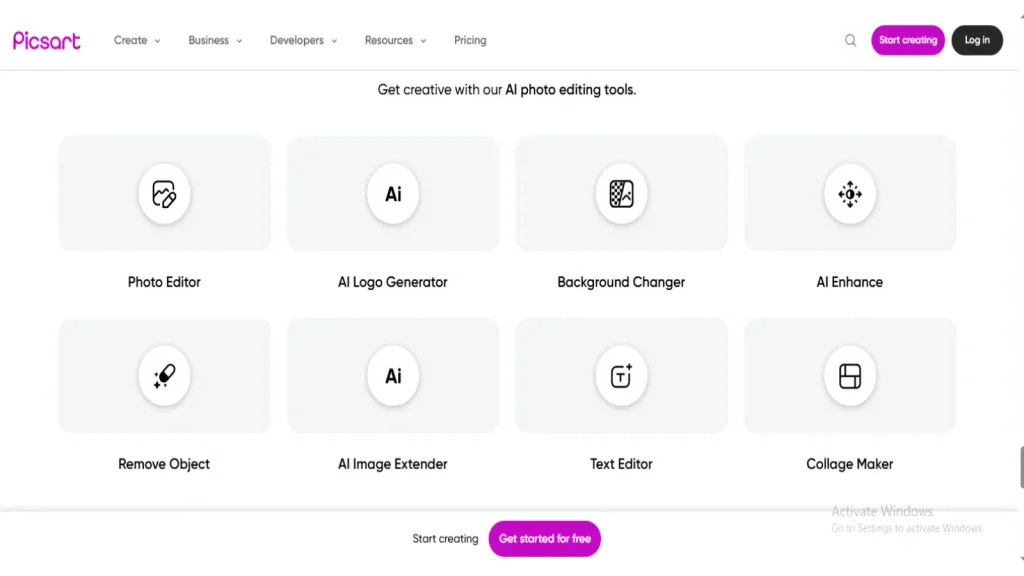
Task: Click the AI Enhance icon
Action: (850, 194)
